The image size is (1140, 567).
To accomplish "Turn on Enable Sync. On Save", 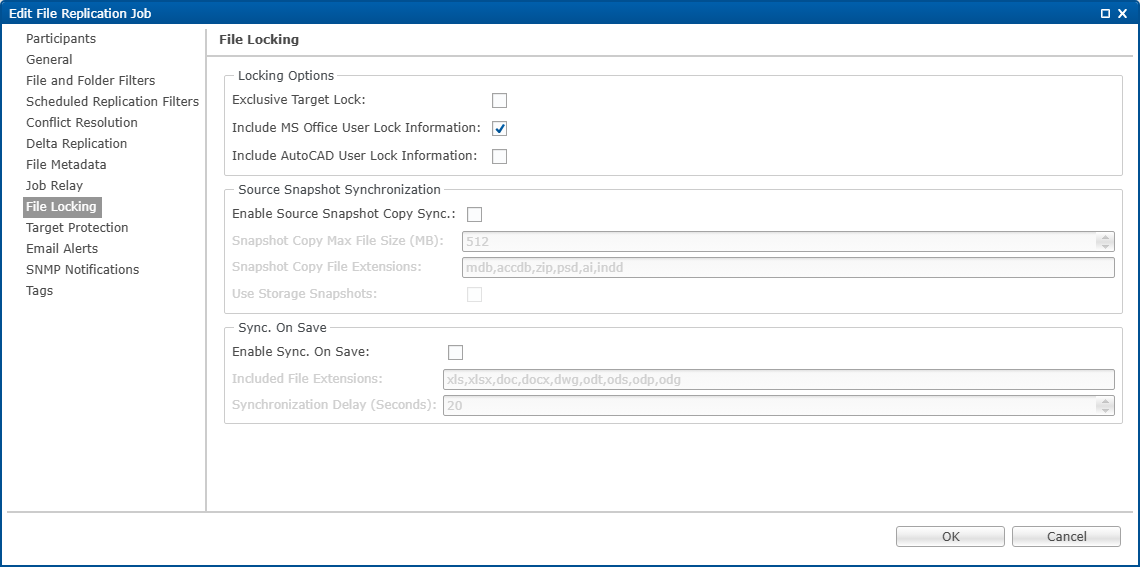I will pos(456,352).
